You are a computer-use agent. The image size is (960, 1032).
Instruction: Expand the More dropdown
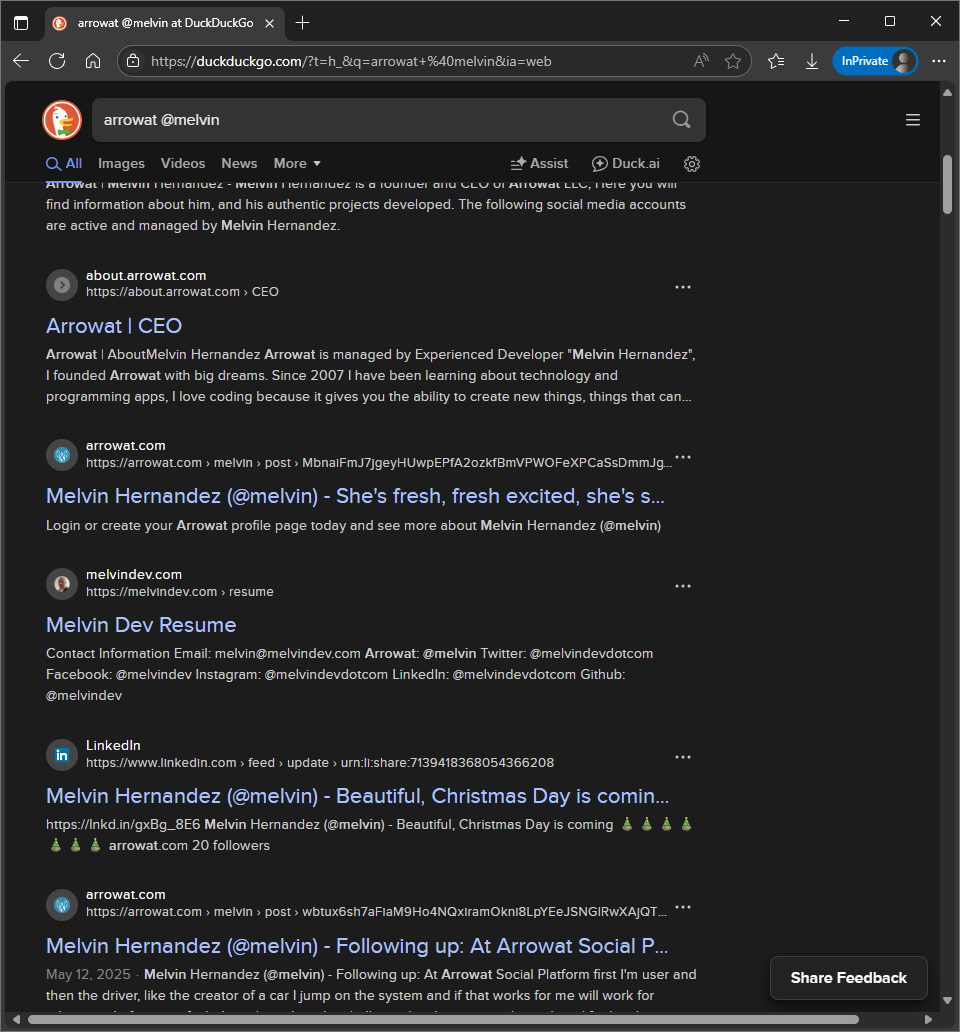pos(297,164)
